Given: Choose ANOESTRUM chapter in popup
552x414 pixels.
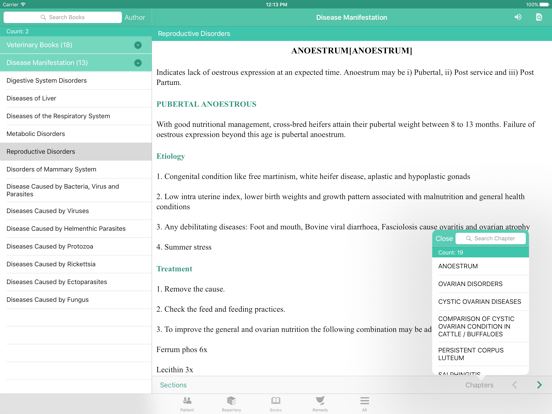Looking at the screenshot, I should tap(480, 266).
